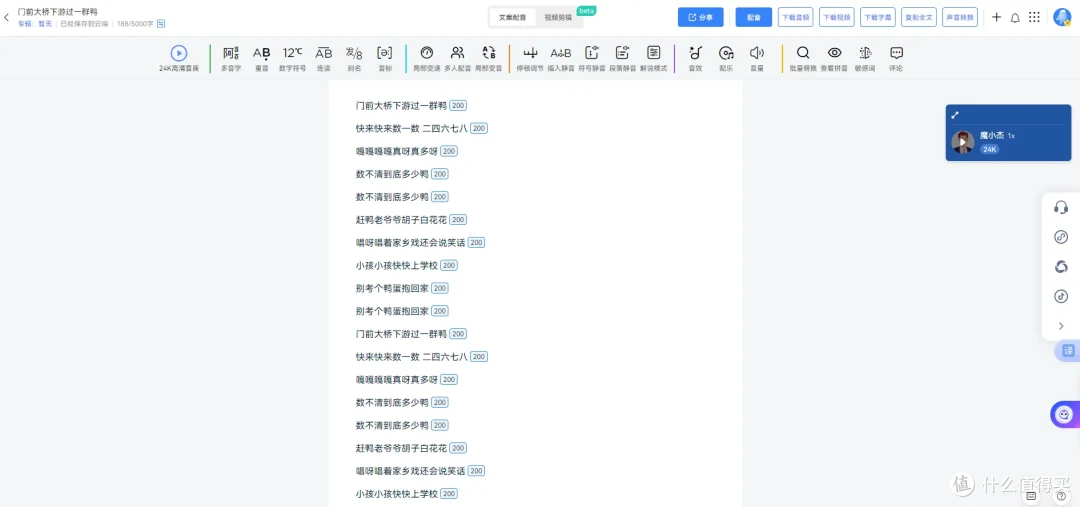Open the user avatar menu
The height and width of the screenshot is (507, 1080).
pyautogui.click(x=1062, y=17)
